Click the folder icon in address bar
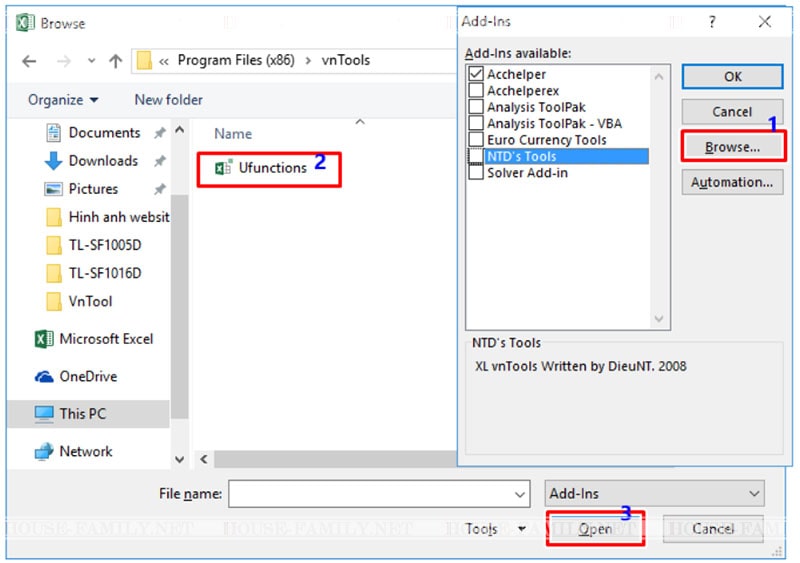Viewport: 800px width, 563px height. (x=144, y=60)
